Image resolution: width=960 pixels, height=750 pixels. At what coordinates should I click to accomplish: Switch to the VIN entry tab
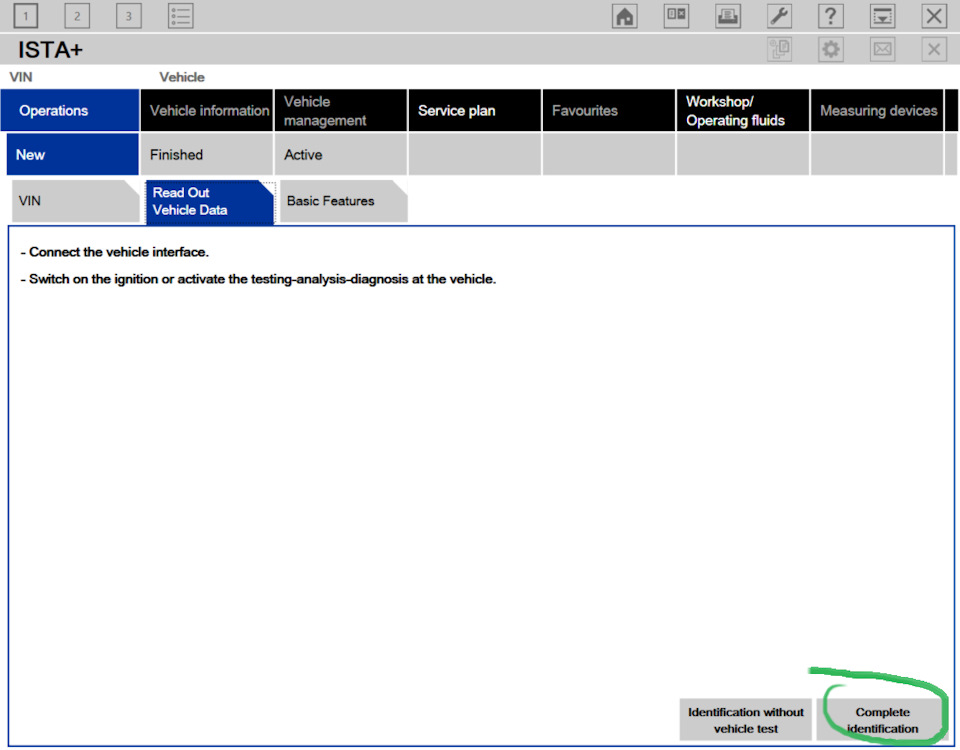(76, 201)
